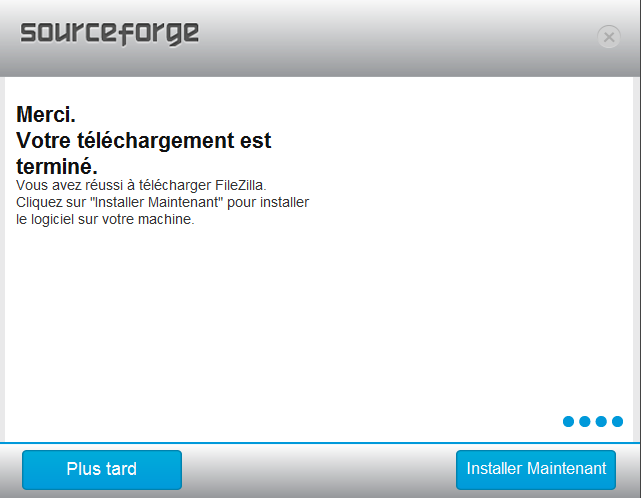Click "Votre téléchargement est terminé." heading
Image resolution: width=641 pixels, height=498 pixels.
[143, 153]
